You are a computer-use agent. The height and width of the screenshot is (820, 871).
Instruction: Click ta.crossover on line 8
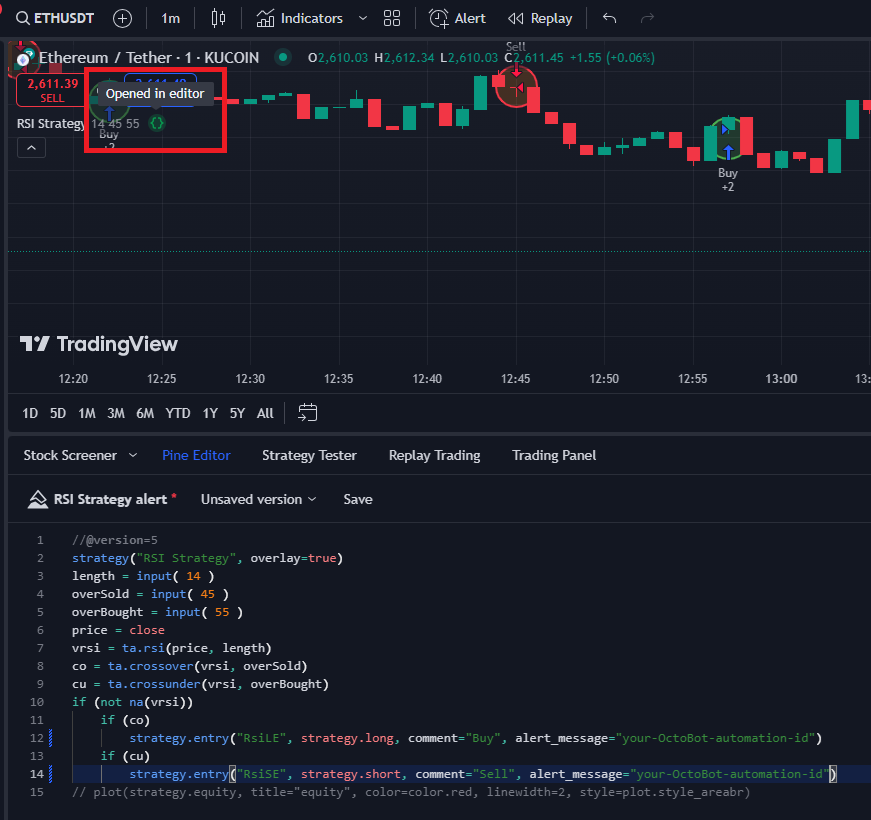tap(151, 666)
